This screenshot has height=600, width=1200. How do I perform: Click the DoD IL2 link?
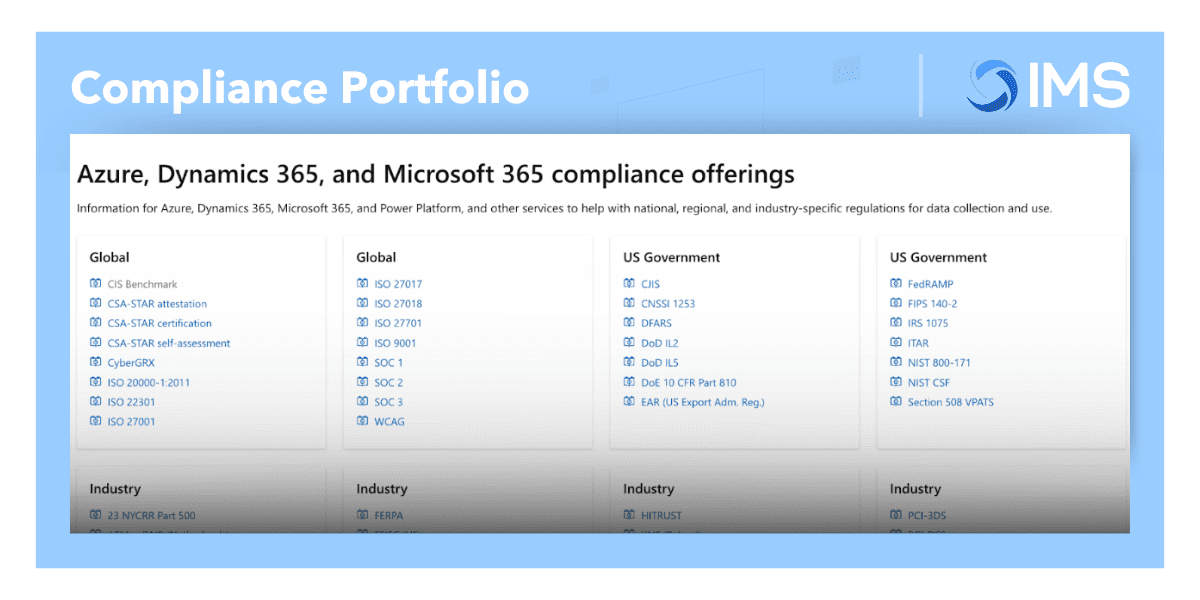coord(660,343)
